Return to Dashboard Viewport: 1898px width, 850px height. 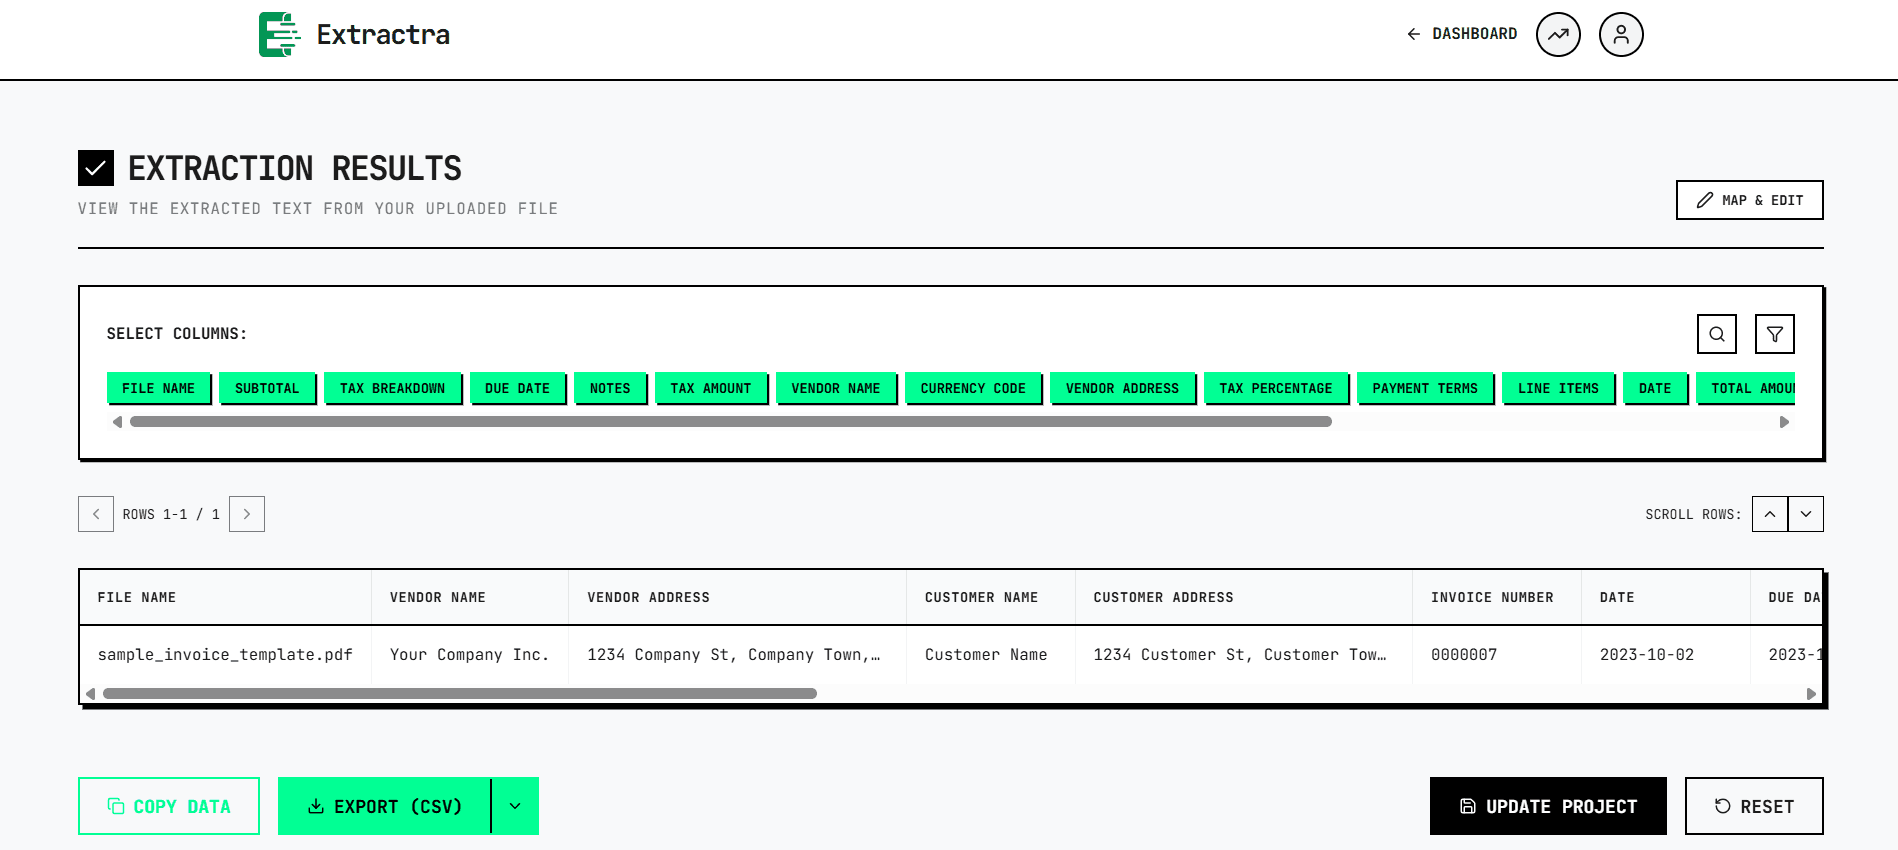(x=1462, y=34)
